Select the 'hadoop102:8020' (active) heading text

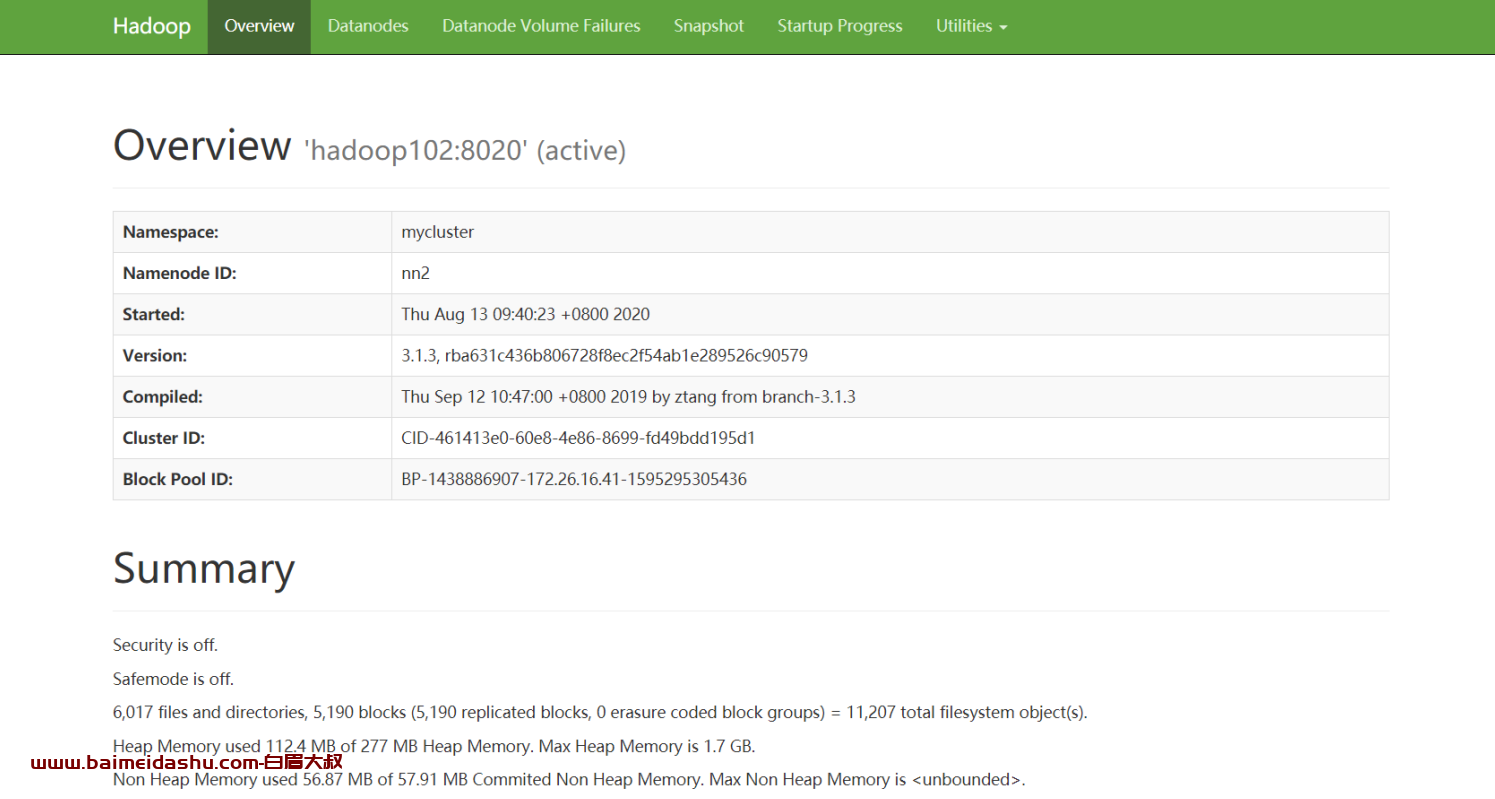point(465,151)
